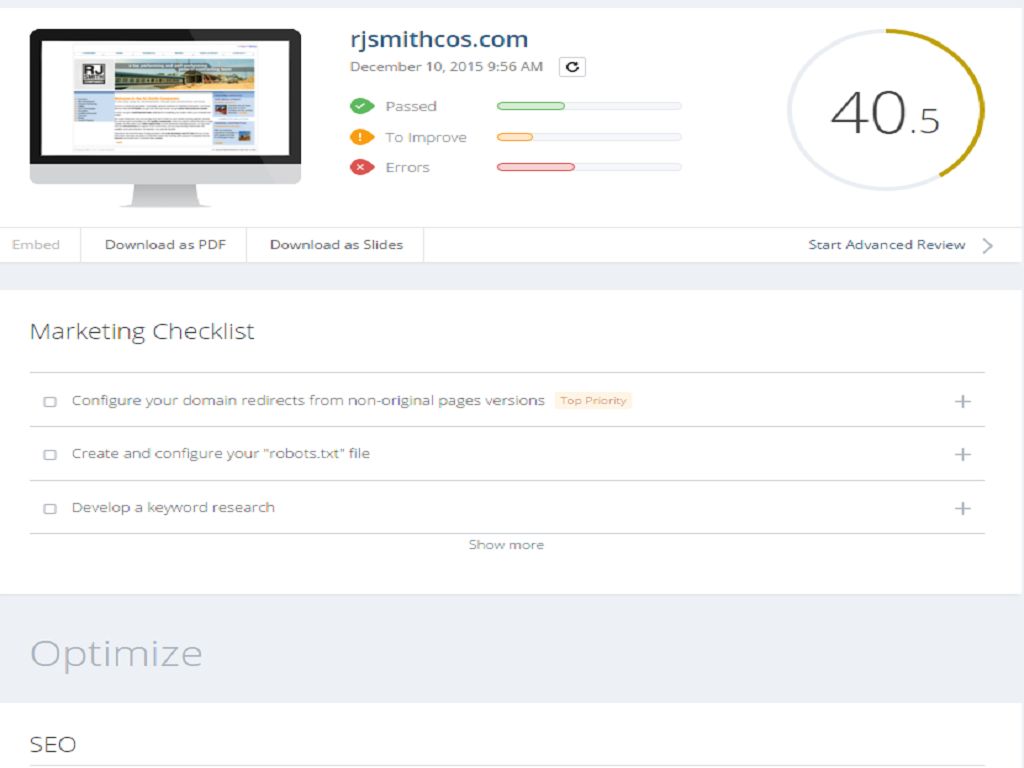Click the 'To Improve' label
This screenshot has width=1024, height=768.
(426, 137)
